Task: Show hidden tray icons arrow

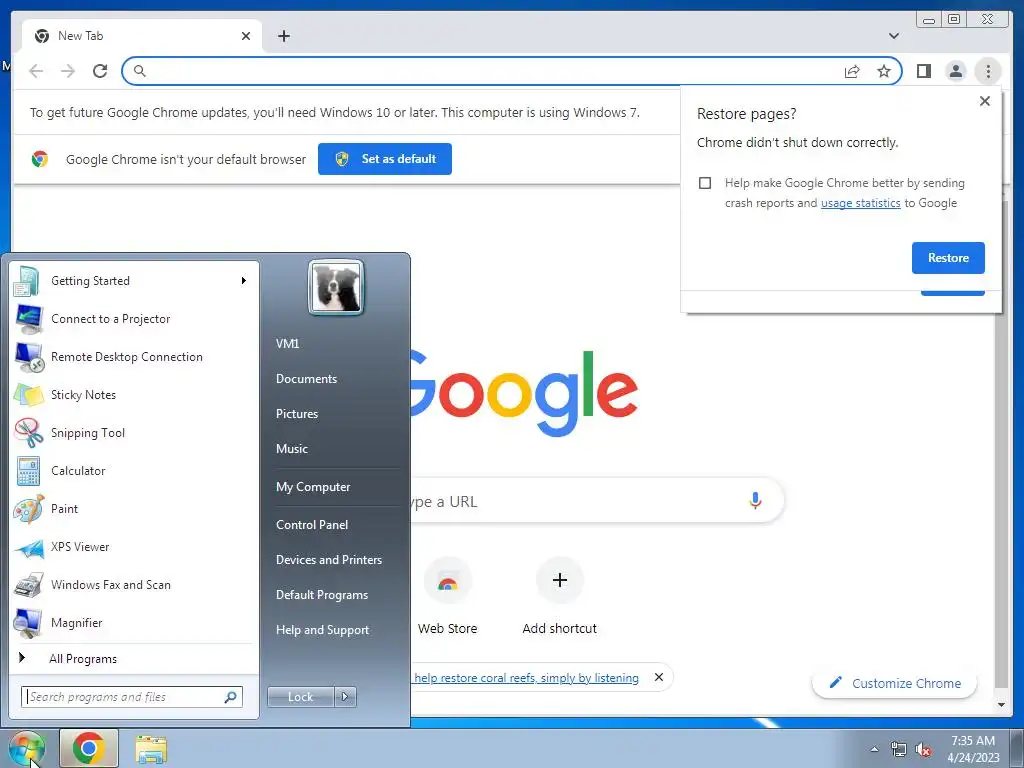Action: pos(874,750)
